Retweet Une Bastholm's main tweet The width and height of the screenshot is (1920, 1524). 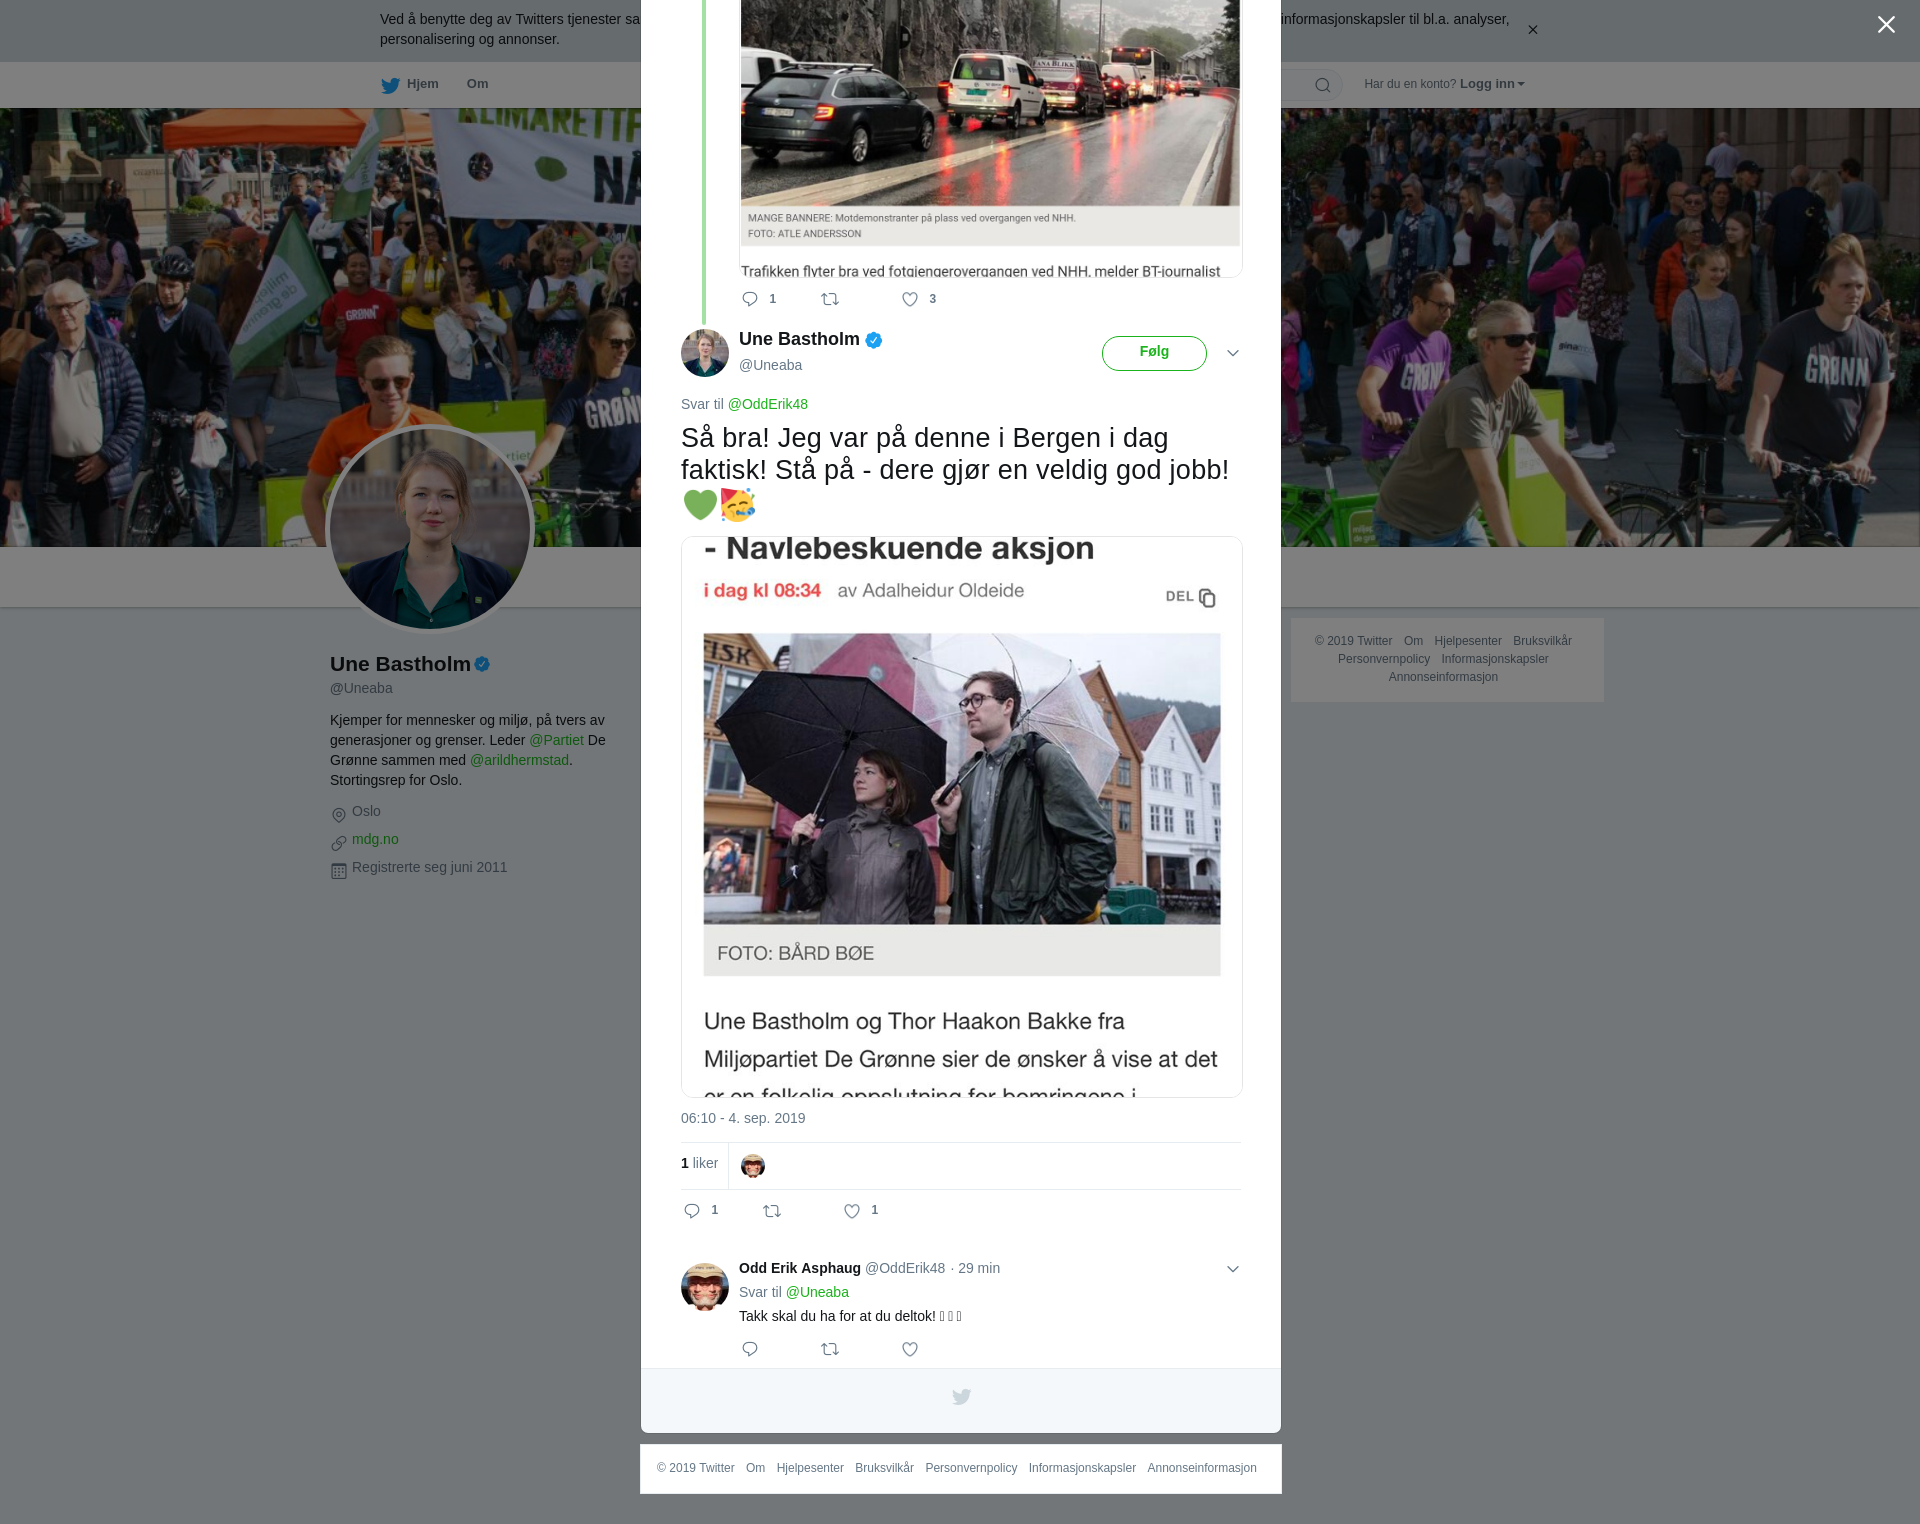[772, 1211]
